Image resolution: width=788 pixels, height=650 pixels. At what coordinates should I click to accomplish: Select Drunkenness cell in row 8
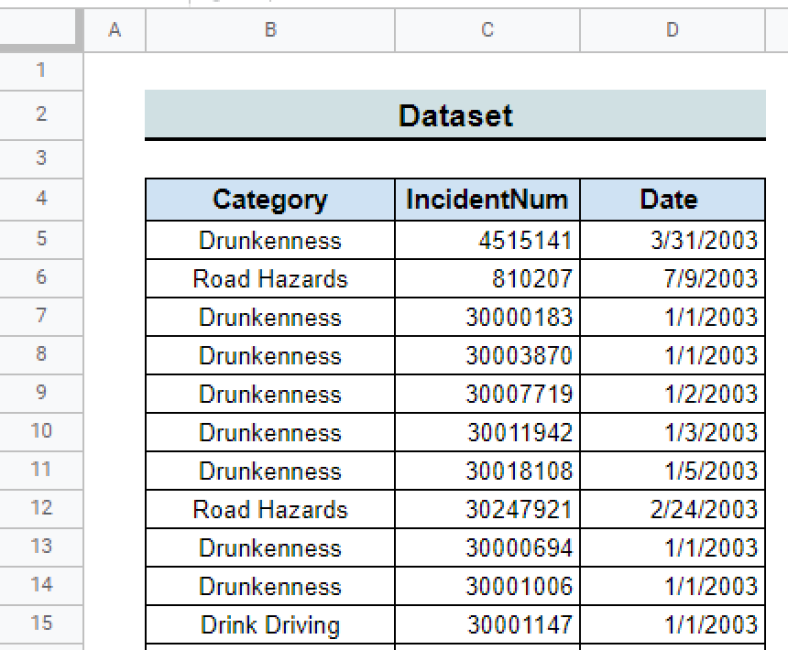point(270,355)
